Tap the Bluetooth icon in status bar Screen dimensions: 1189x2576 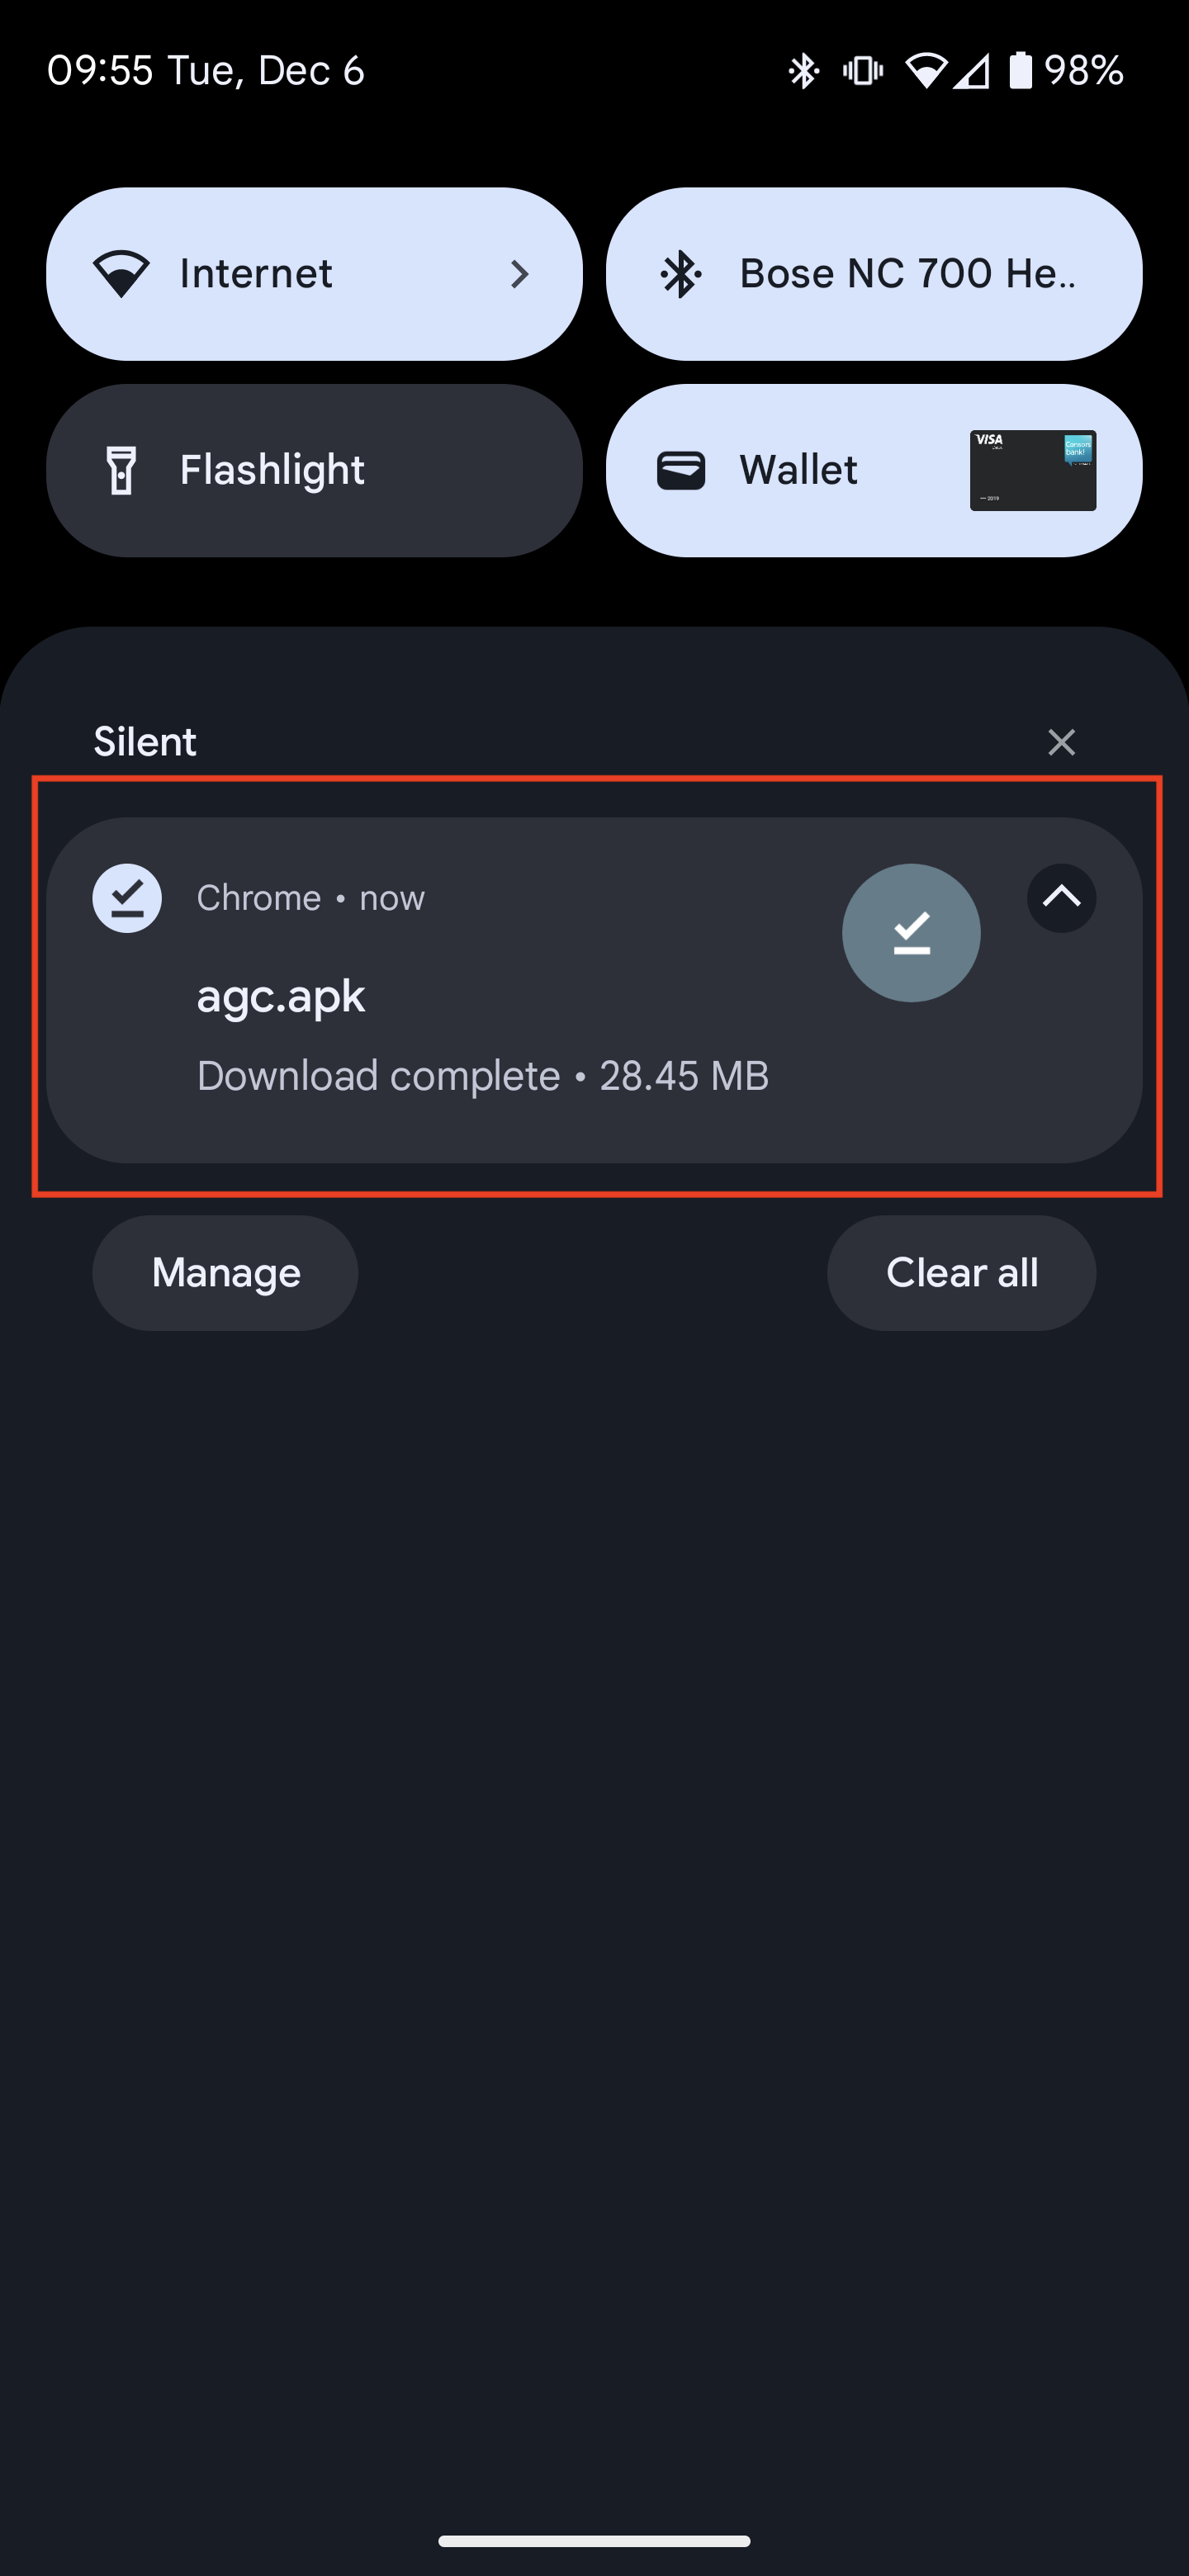pos(803,71)
